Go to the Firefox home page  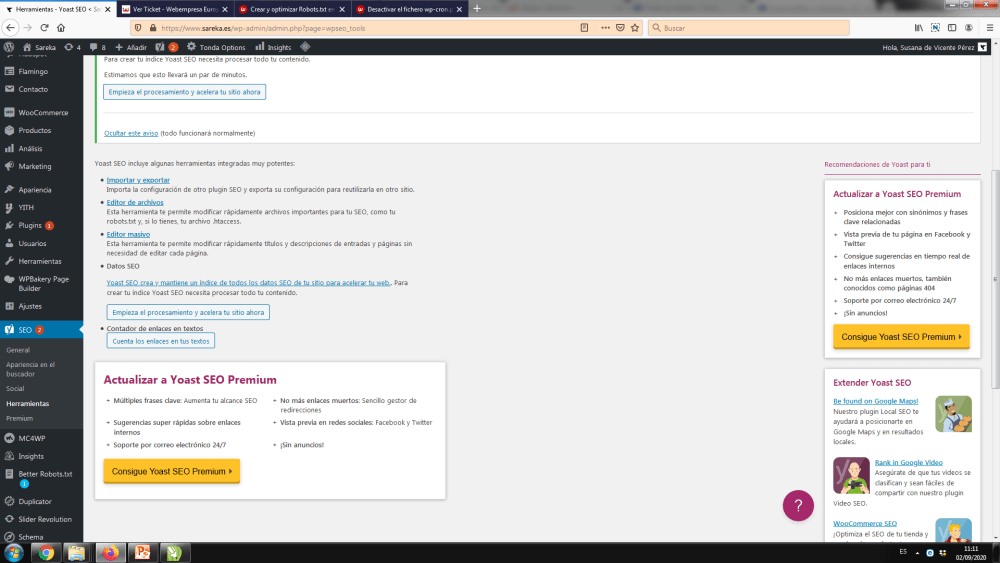pyautogui.click(x=61, y=28)
